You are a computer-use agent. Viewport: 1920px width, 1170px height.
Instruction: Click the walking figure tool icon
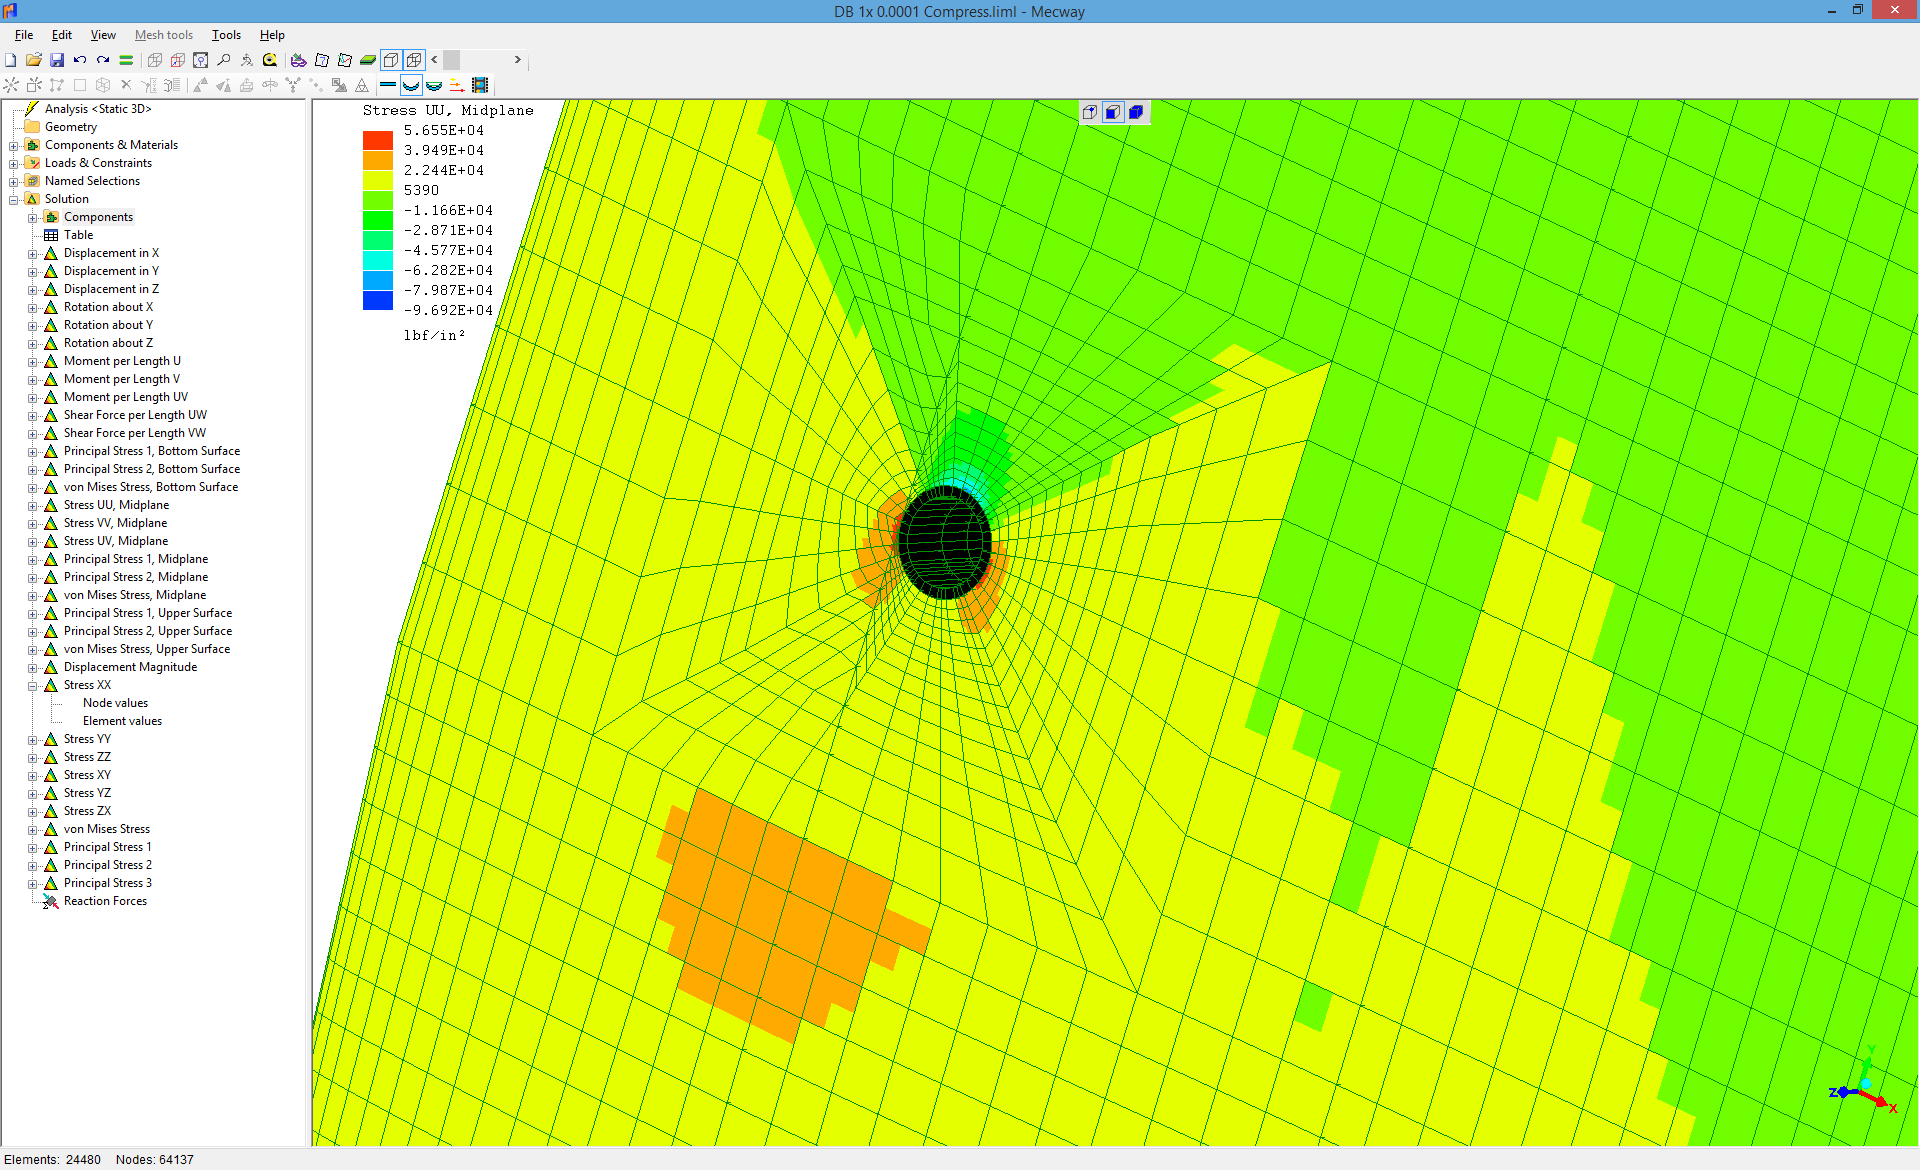[x=247, y=60]
